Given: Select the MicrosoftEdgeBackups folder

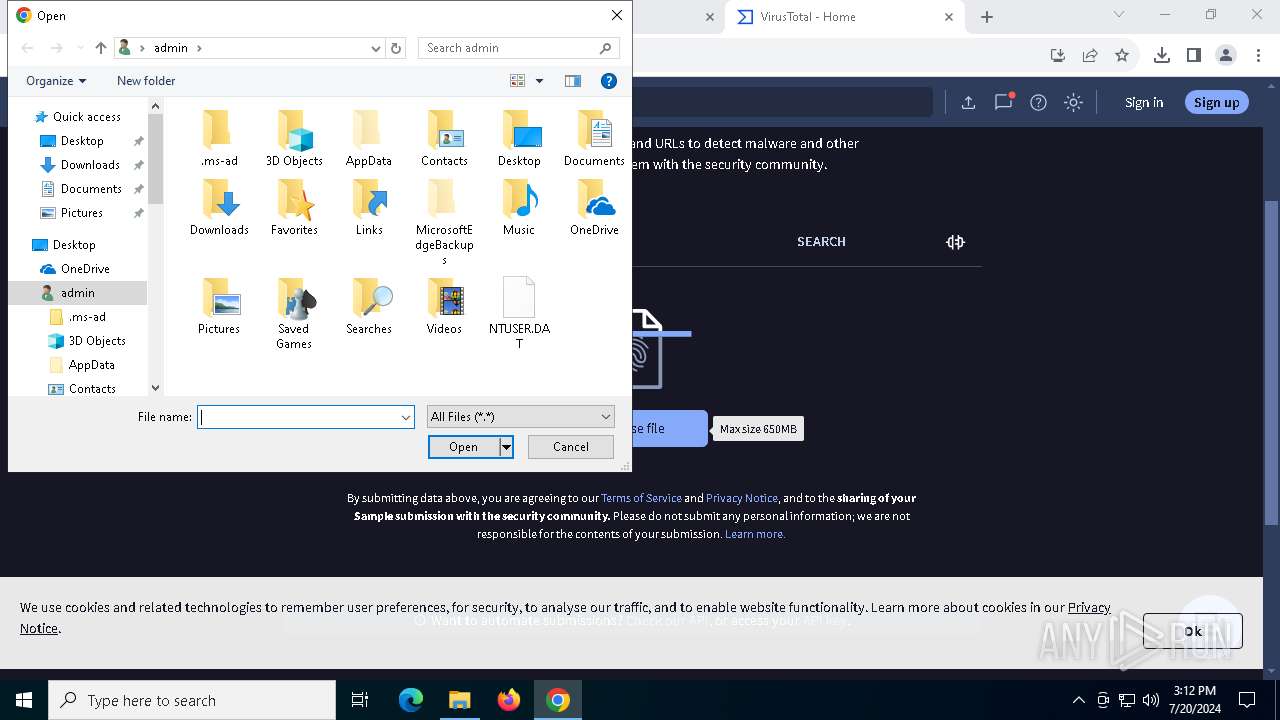Looking at the screenshot, I should point(444,223).
